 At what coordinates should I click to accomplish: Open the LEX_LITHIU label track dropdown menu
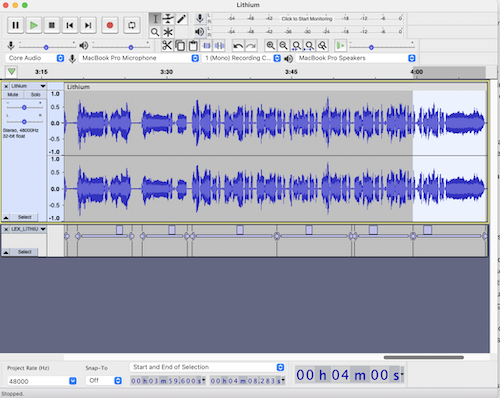(x=28, y=229)
